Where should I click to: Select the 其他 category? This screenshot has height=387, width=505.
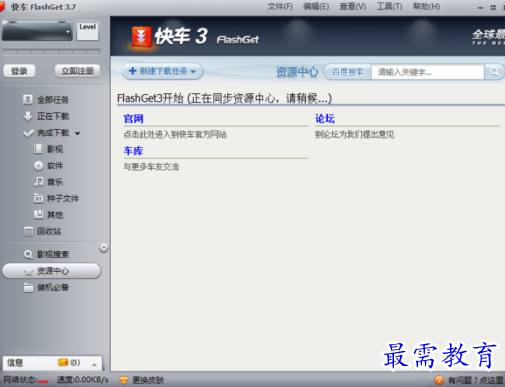[x=55, y=215]
